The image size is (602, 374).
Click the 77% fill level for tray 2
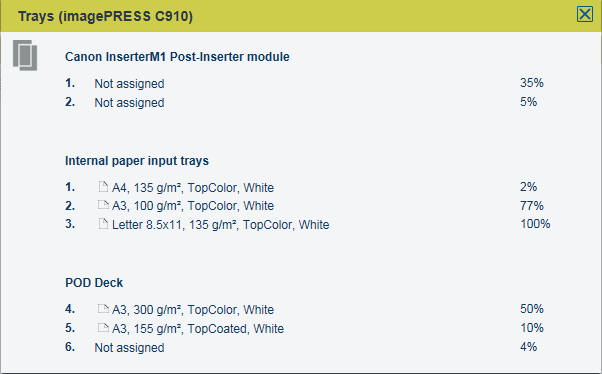pyautogui.click(x=532, y=206)
